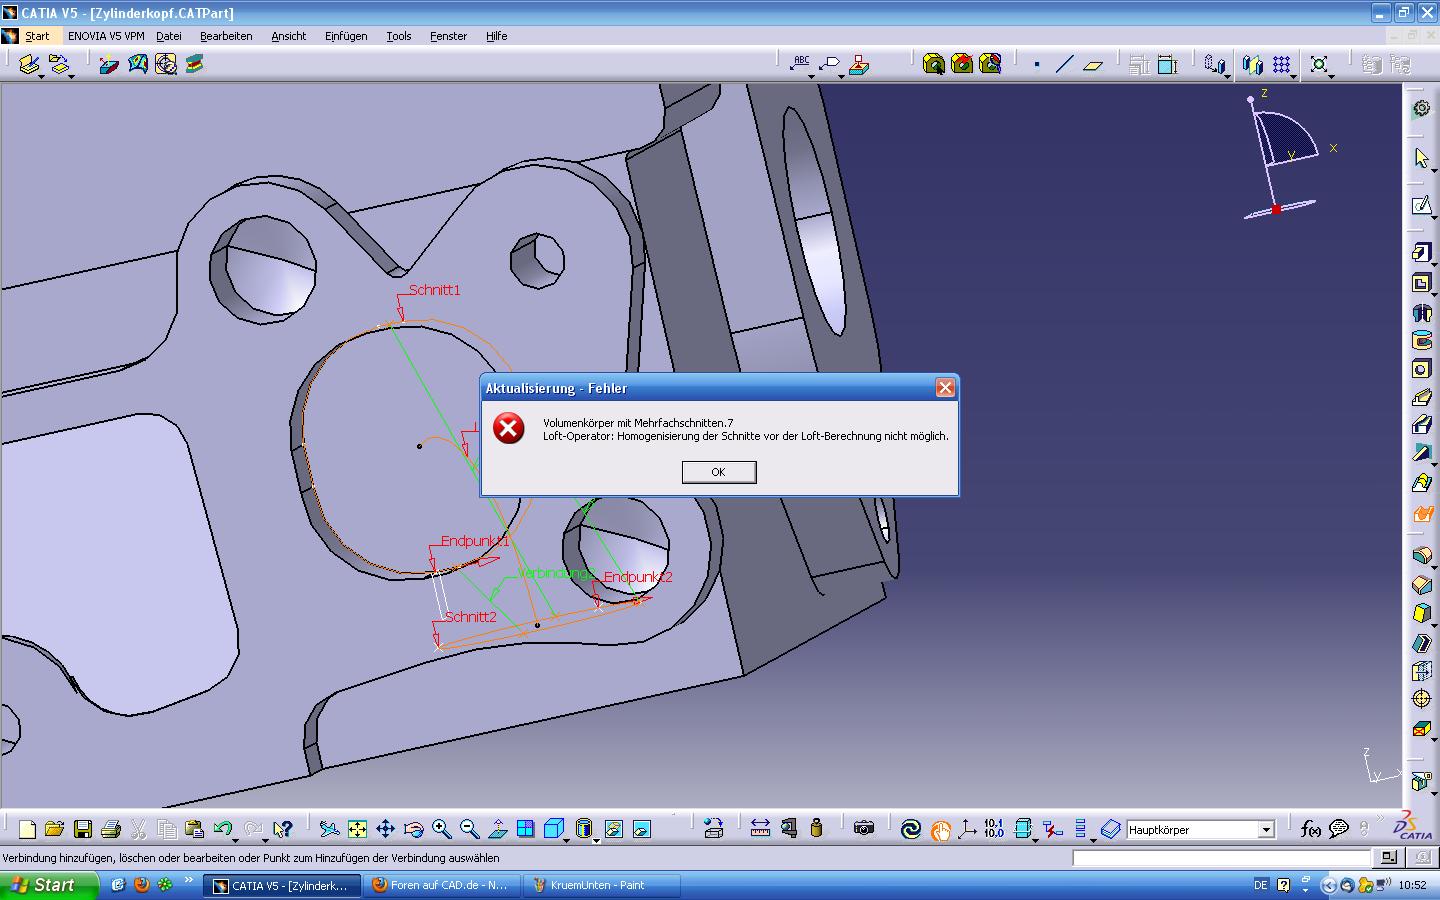Image resolution: width=1440 pixels, height=900 pixels.
Task: Expand the Quick Launch chevron
Action: click(188, 881)
